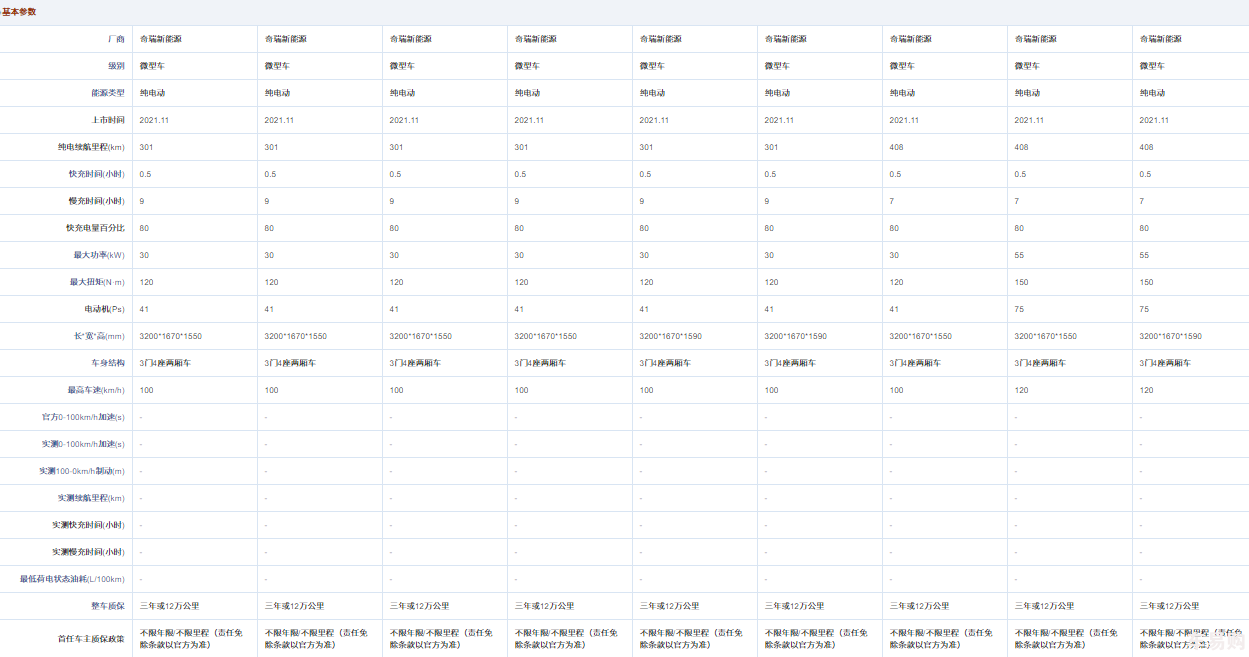Click 奇瑞新能源 in the first vehicle column
This screenshot has height=657, width=1249.
(x=160, y=39)
